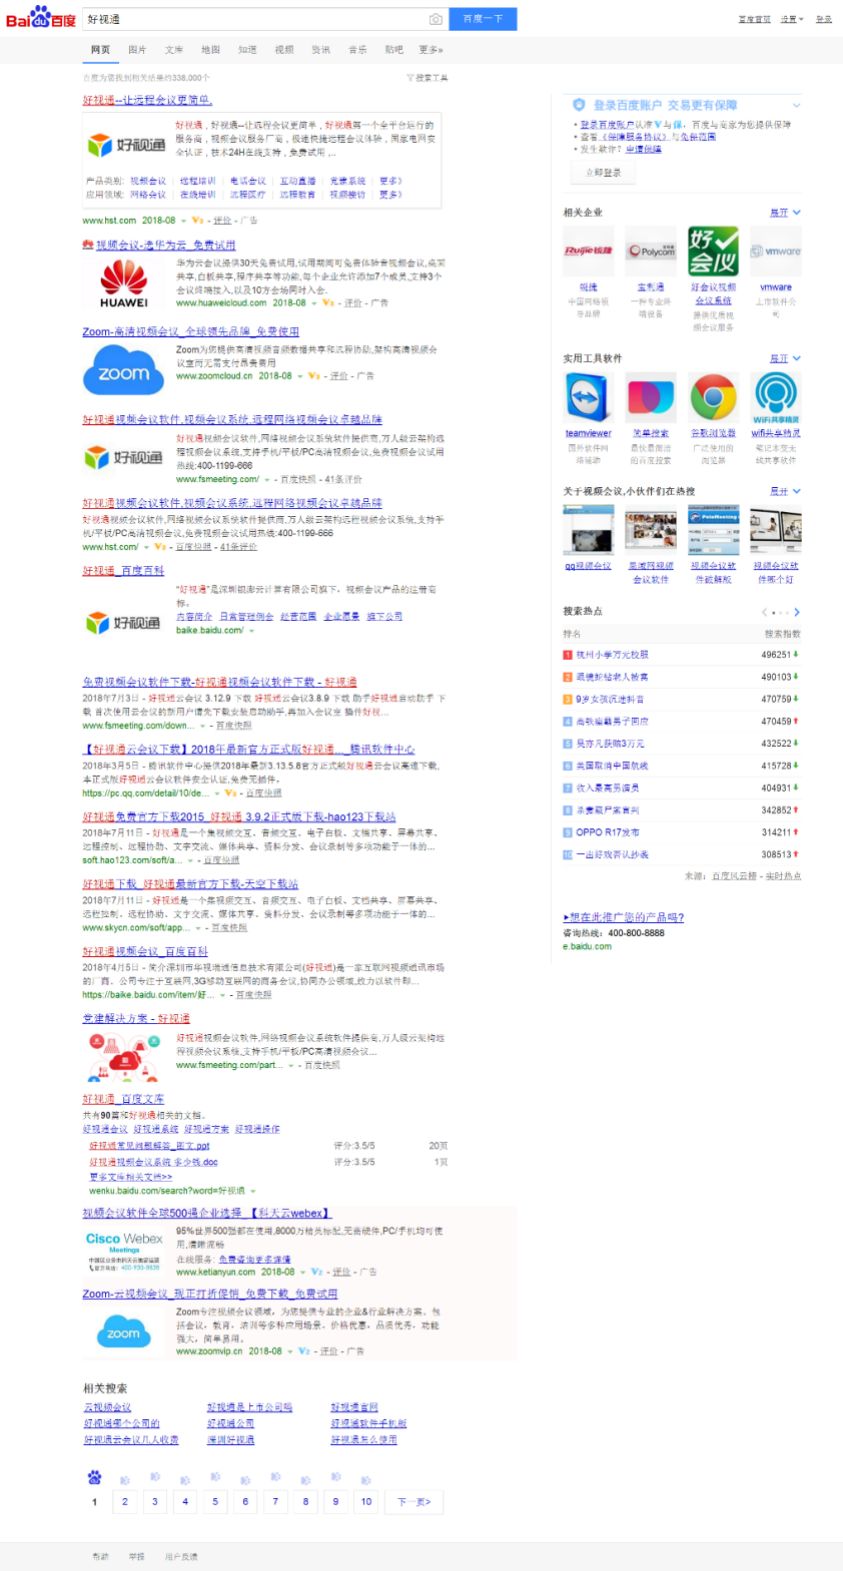Open the 百度首页 link
Viewport: 843px width, 1571px height.
click(755, 19)
